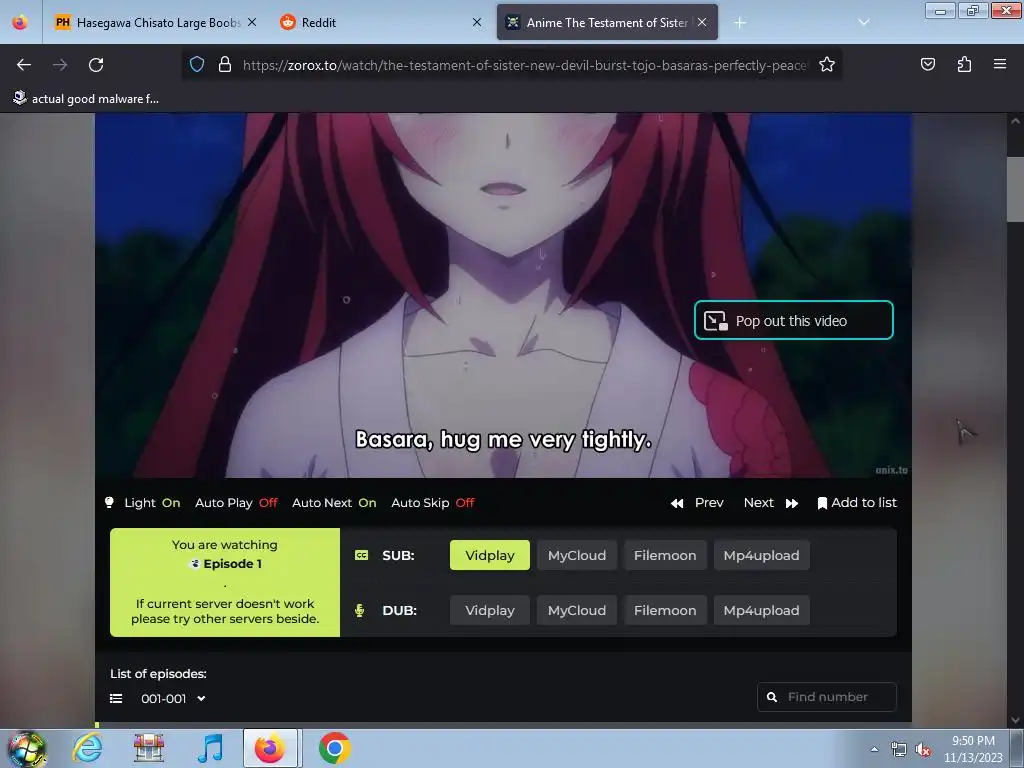Image resolution: width=1024 pixels, height=768 pixels.
Task: Open the Save to Pocket icon
Action: (927, 65)
